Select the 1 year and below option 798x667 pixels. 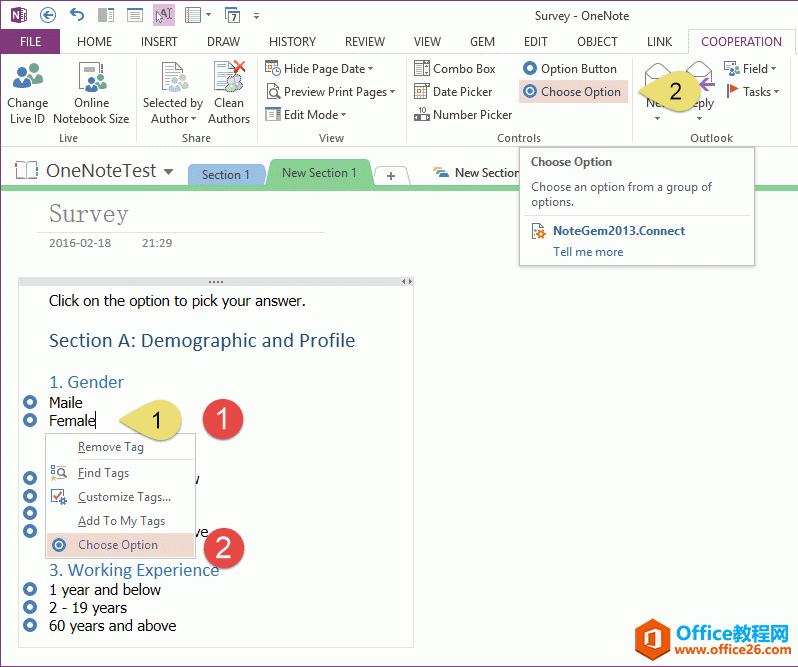(x=30, y=589)
